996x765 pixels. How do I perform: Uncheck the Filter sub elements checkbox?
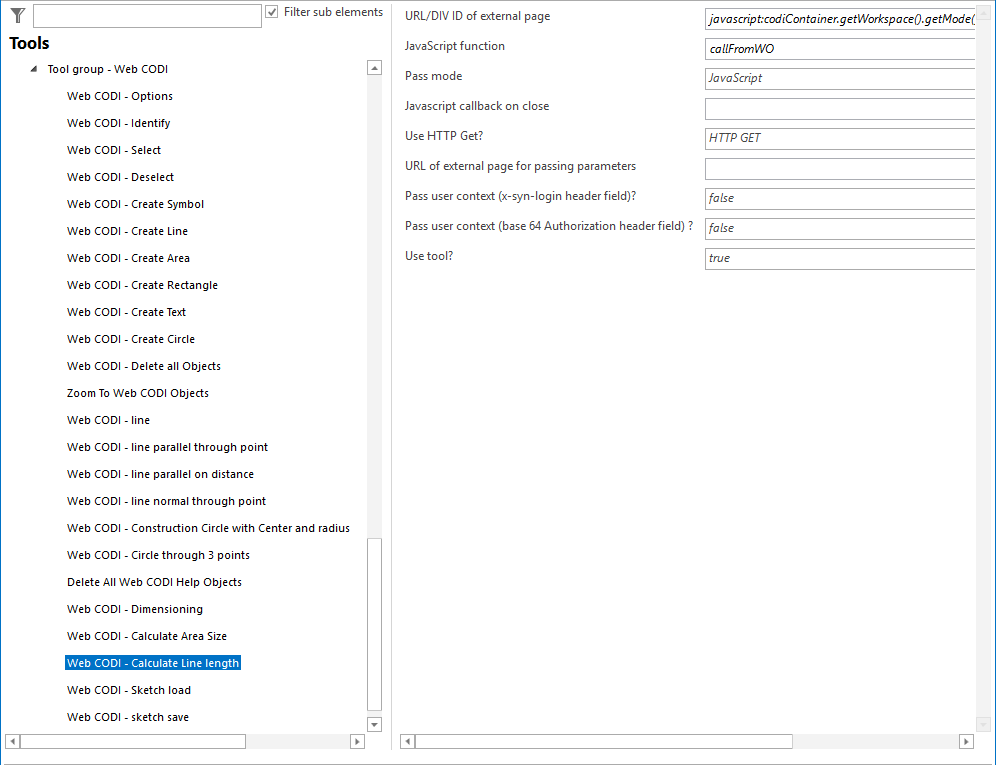pyautogui.click(x=271, y=11)
